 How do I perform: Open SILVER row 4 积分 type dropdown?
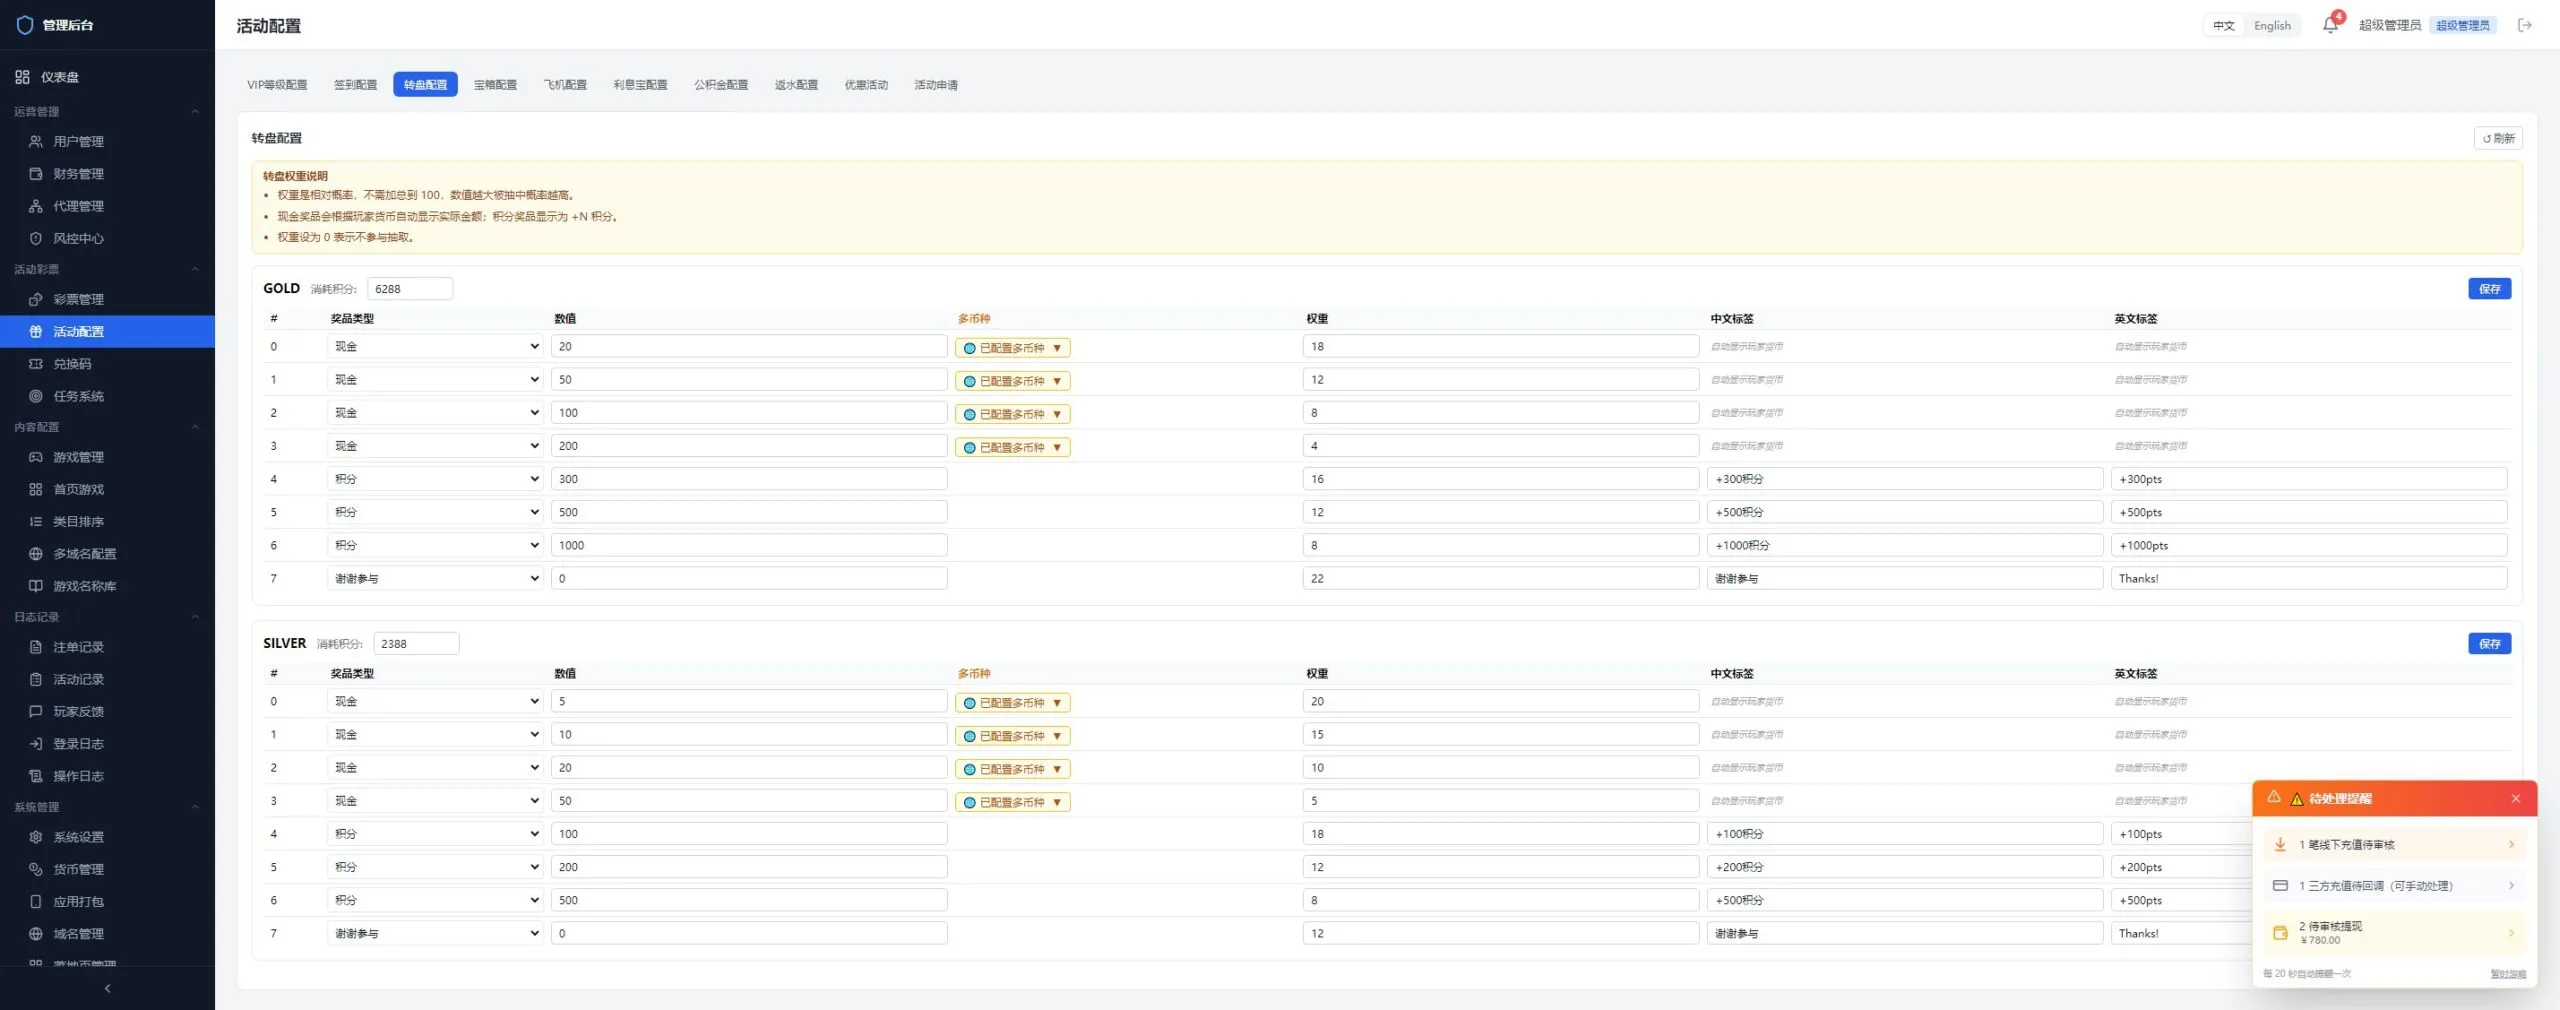pyautogui.click(x=435, y=833)
